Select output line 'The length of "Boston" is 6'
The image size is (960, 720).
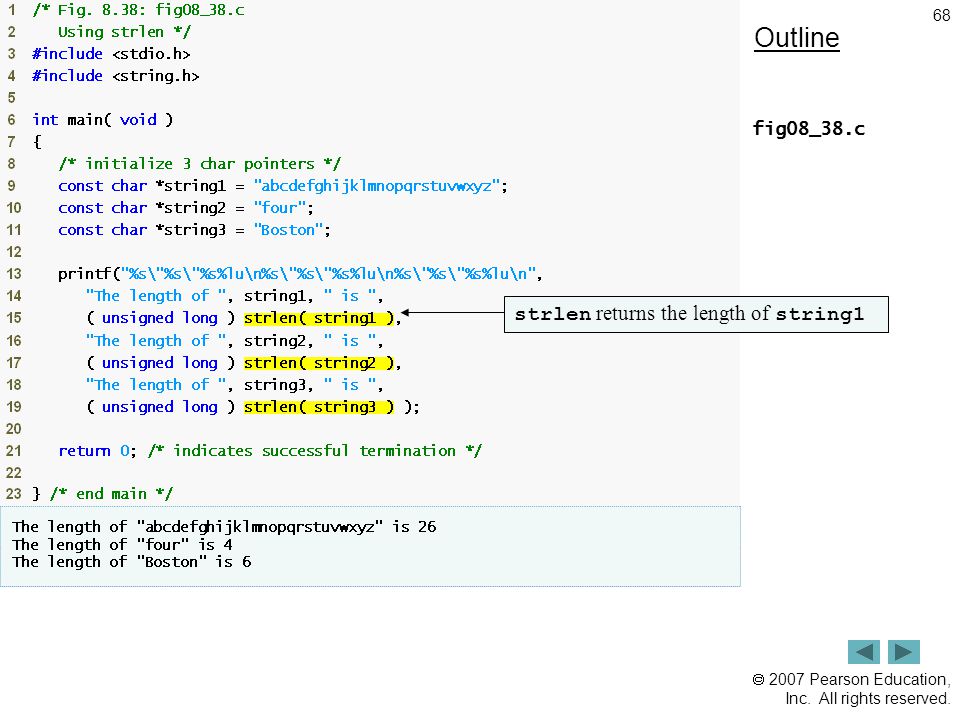click(132, 562)
